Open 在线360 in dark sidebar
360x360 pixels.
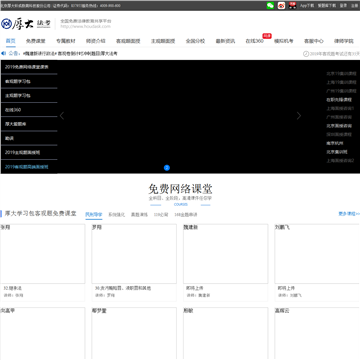tap(13, 110)
